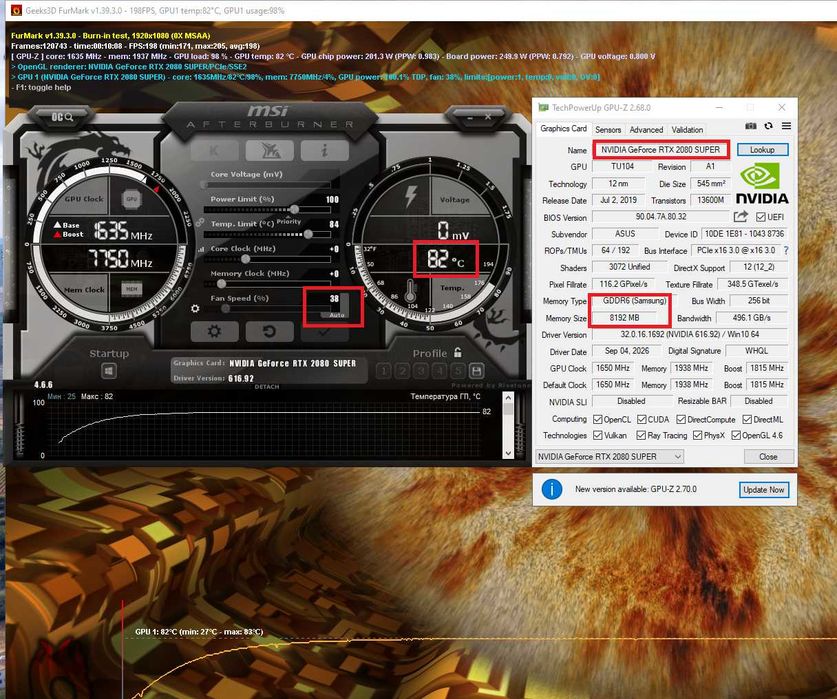Toggle PhysX checkbox
Screen dimensions: 837x699
[697, 435]
